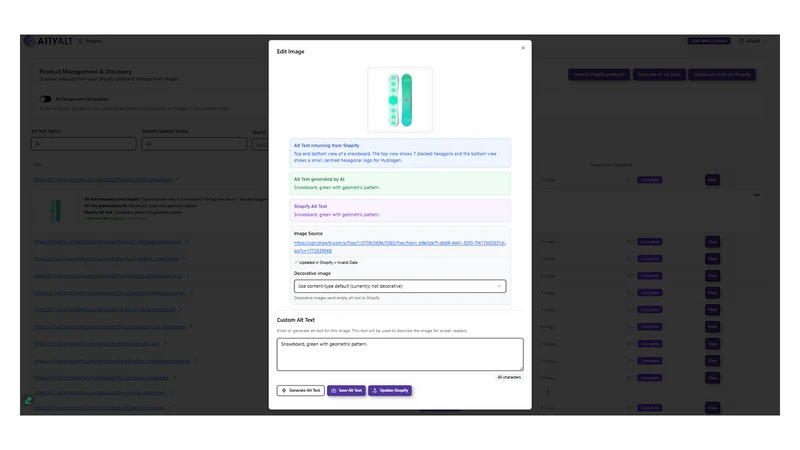This screenshot has height=450, width=800.
Task: Open the collection-snowboard-liquid product URL
Action: click(108, 276)
